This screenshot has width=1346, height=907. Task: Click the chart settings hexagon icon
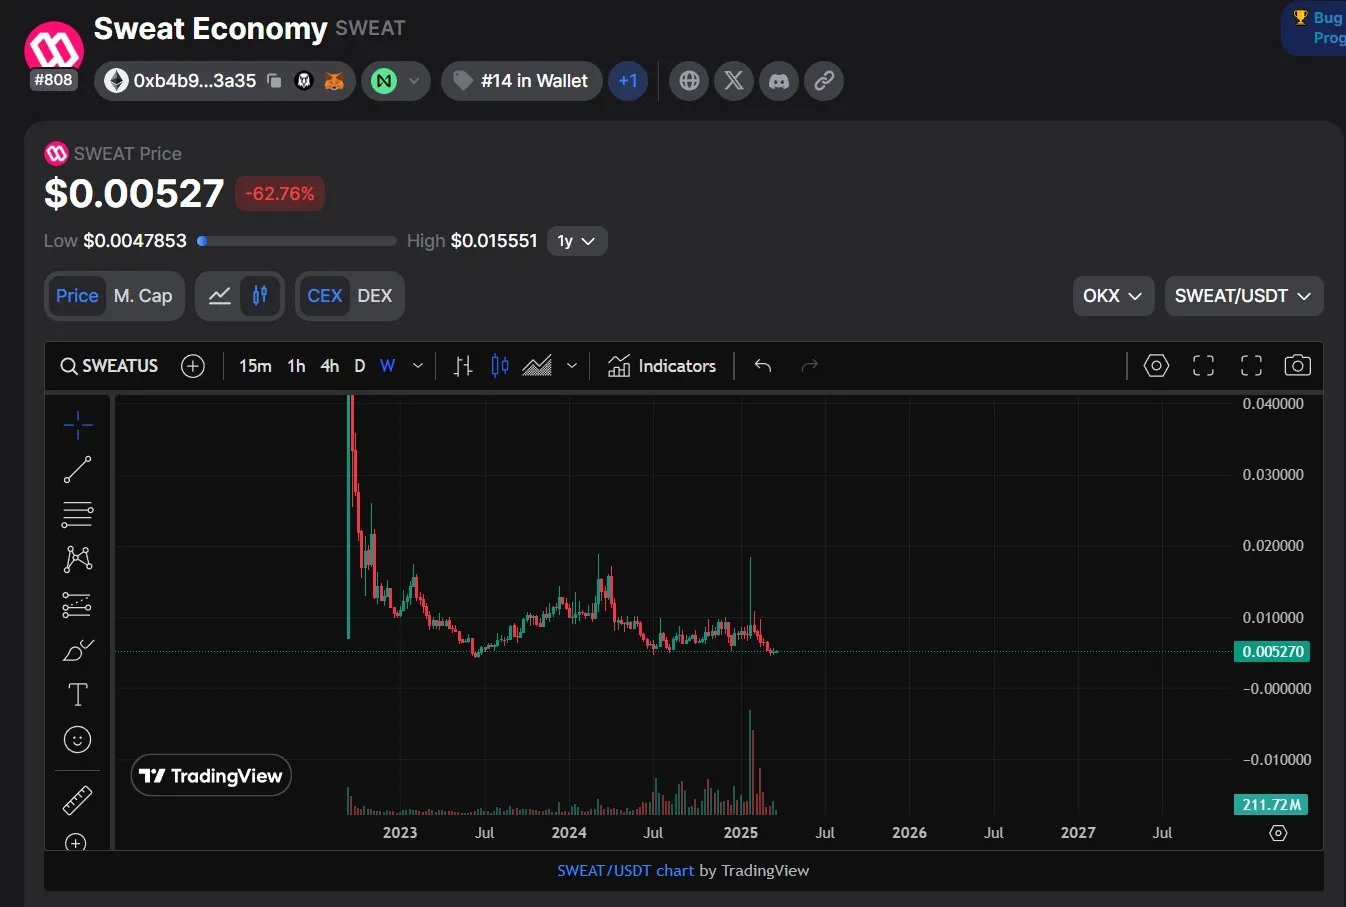coord(1156,366)
